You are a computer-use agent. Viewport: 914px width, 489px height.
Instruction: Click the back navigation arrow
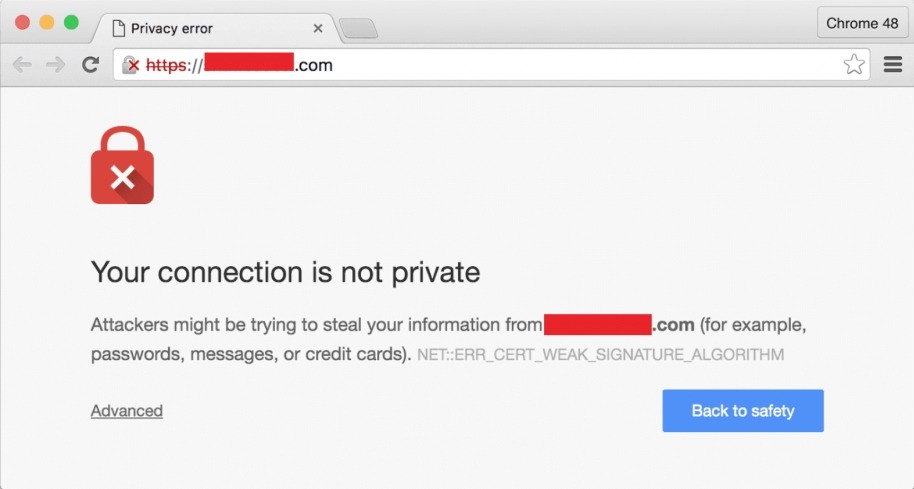(x=22, y=64)
